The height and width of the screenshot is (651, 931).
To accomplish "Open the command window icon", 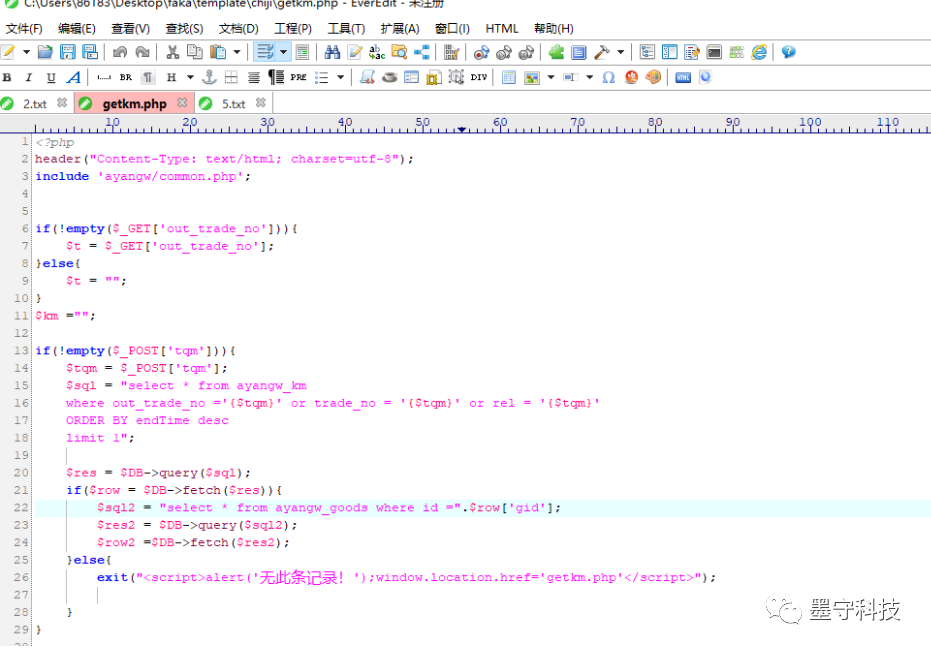I will click(714, 52).
